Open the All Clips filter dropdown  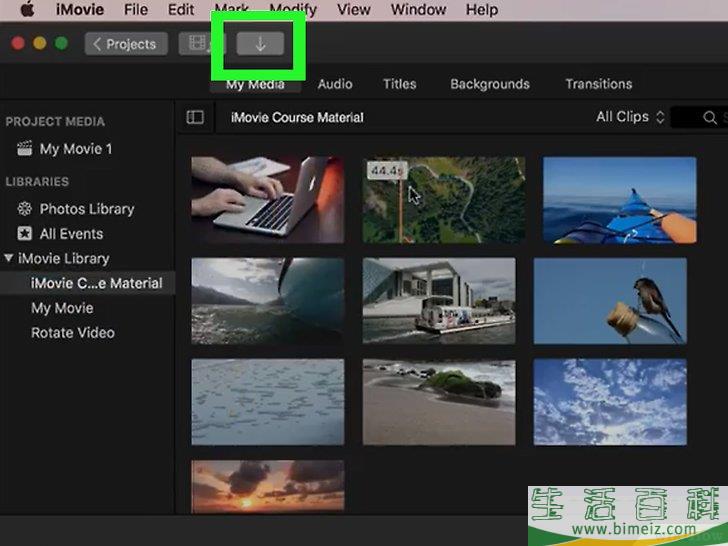(x=630, y=117)
